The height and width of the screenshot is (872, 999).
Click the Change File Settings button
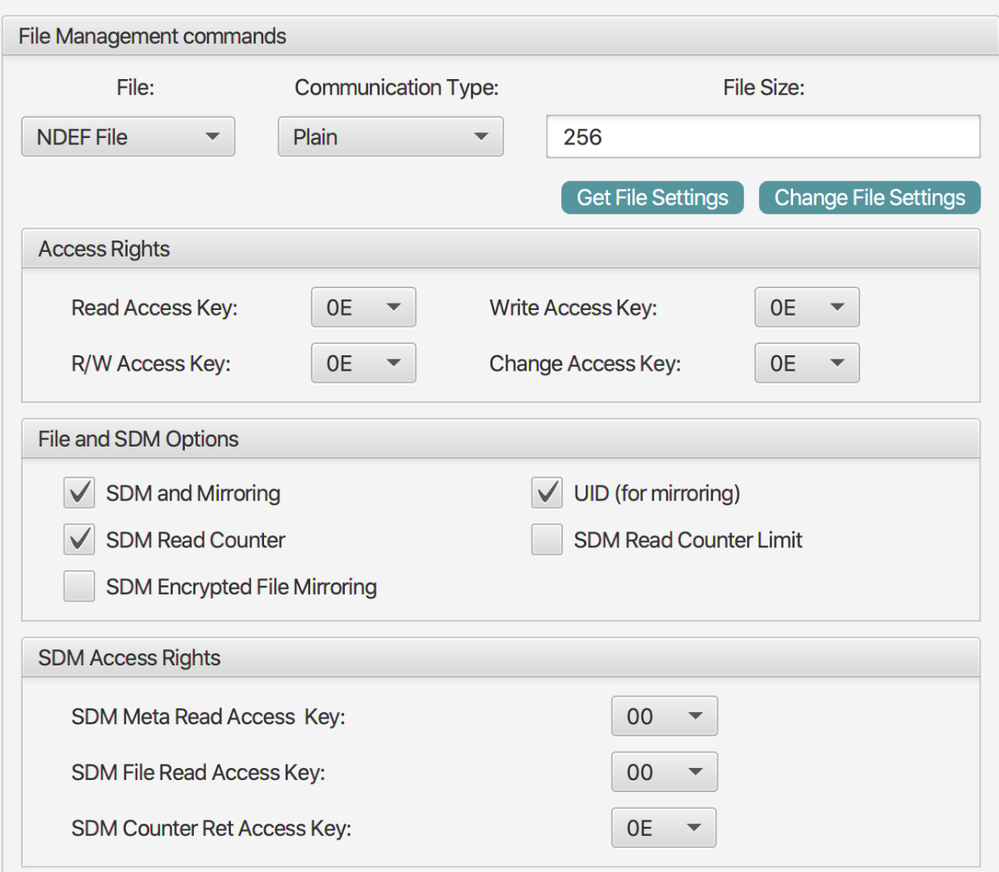tap(869, 197)
